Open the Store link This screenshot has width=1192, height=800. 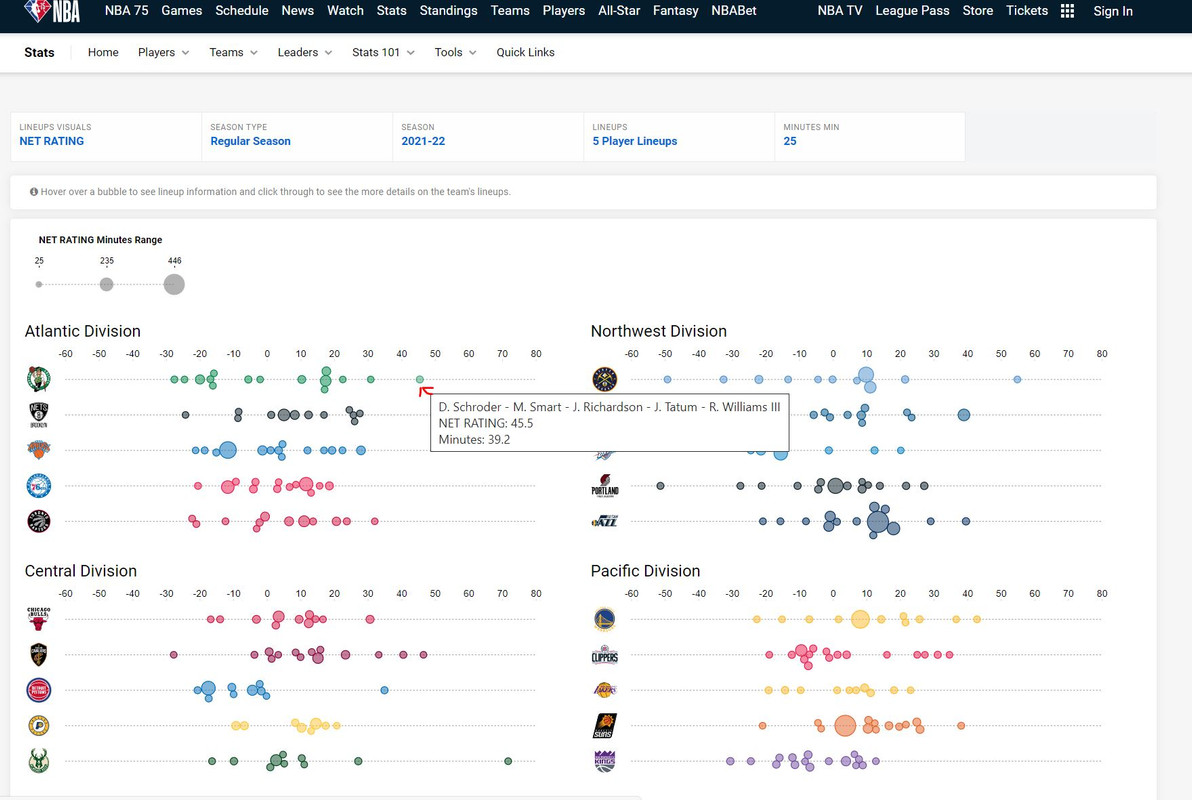tap(978, 11)
